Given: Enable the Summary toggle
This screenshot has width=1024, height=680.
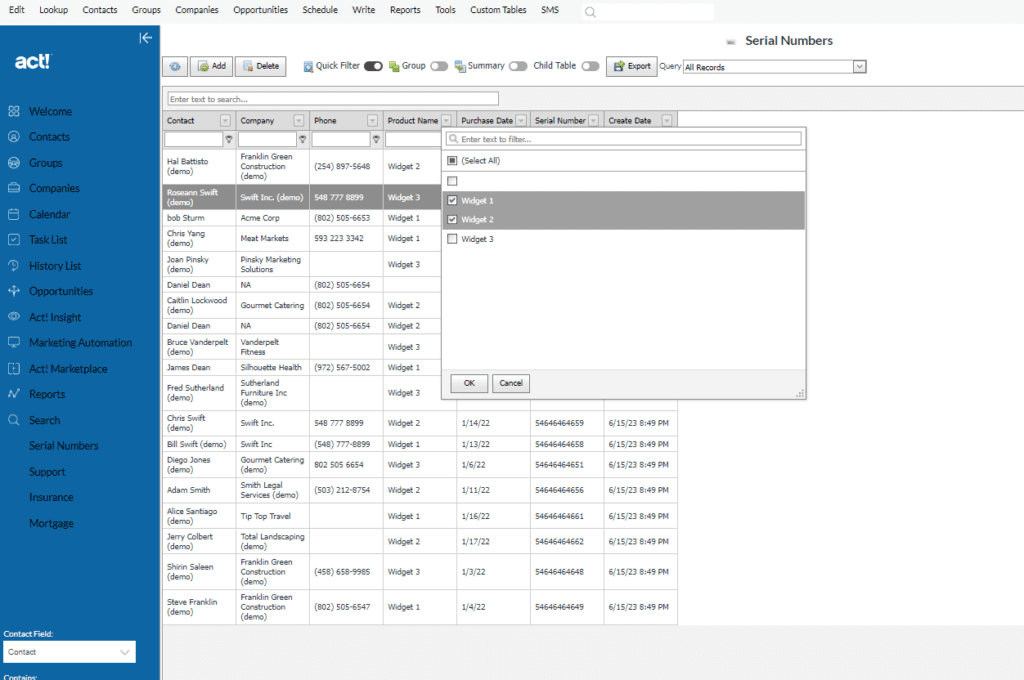Looking at the screenshot, I should (x=518, y=66).
